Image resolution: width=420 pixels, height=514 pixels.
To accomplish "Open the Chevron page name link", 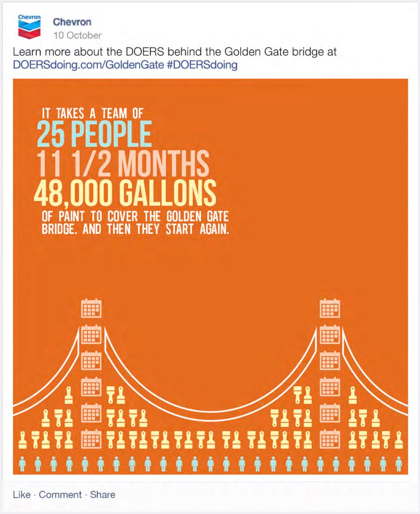I will coord(72,22).
